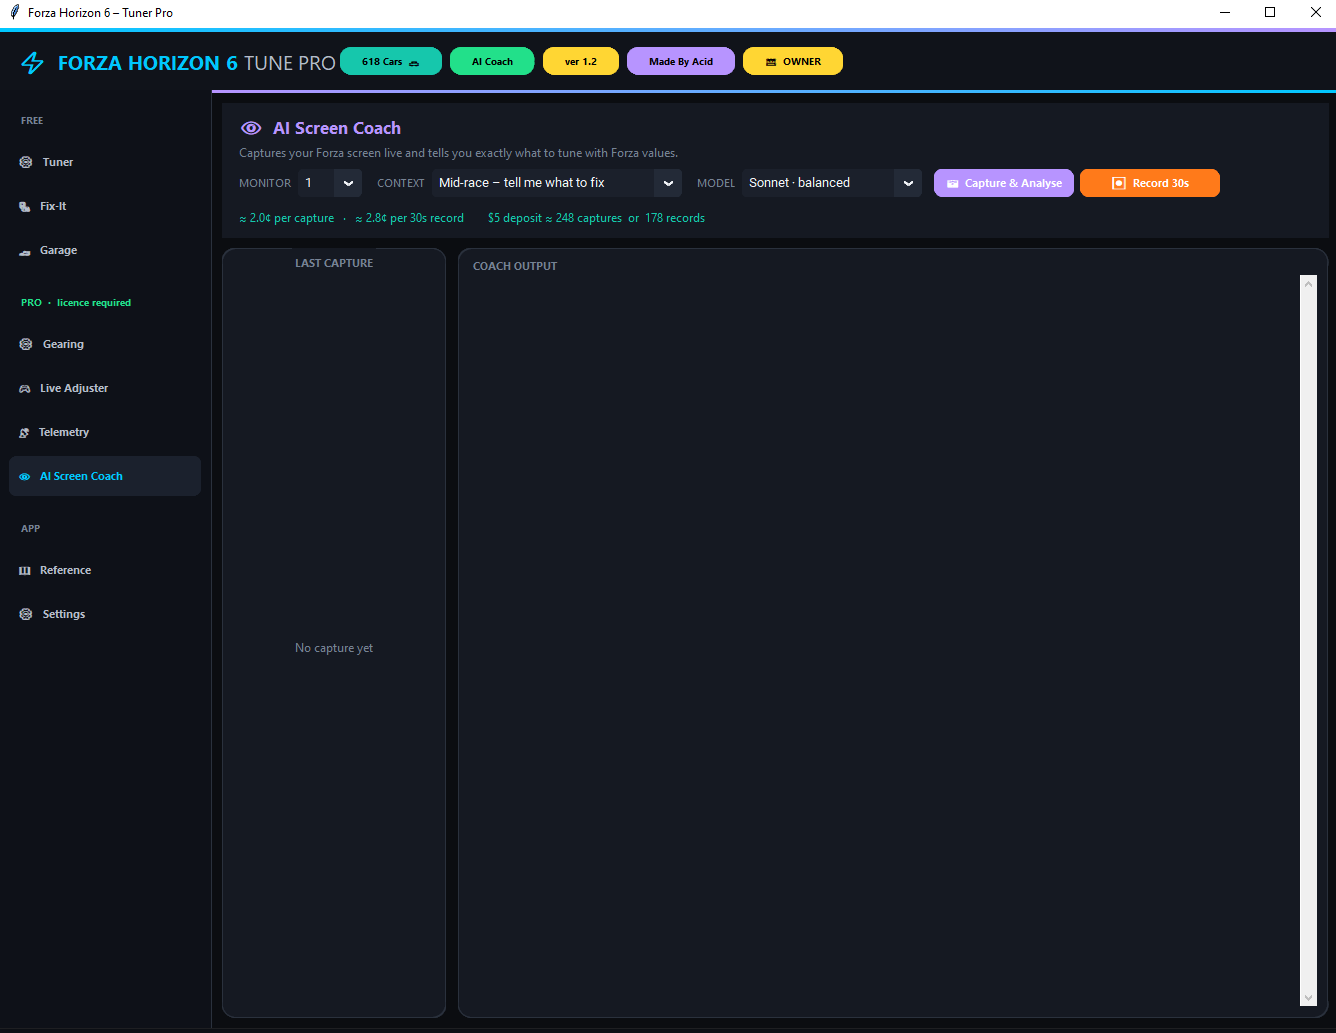Viewport: 1336px width, 1033px height.
Task: Open the Tuner page
Action: coord(105,162)
